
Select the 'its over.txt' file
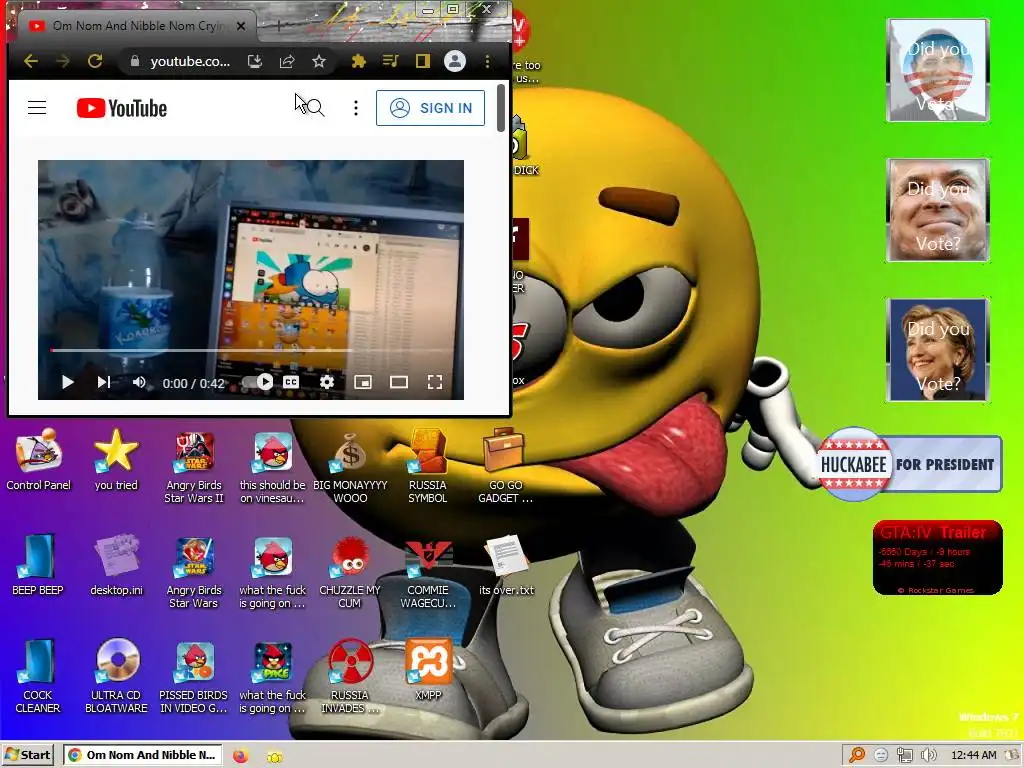(x=506, y=566)
